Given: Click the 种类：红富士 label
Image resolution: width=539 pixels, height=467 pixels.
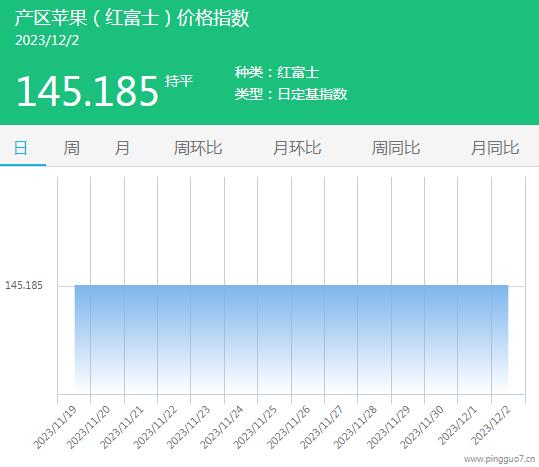Looking at the screenshot, I should pyautogui.click(x=277, y=73).
